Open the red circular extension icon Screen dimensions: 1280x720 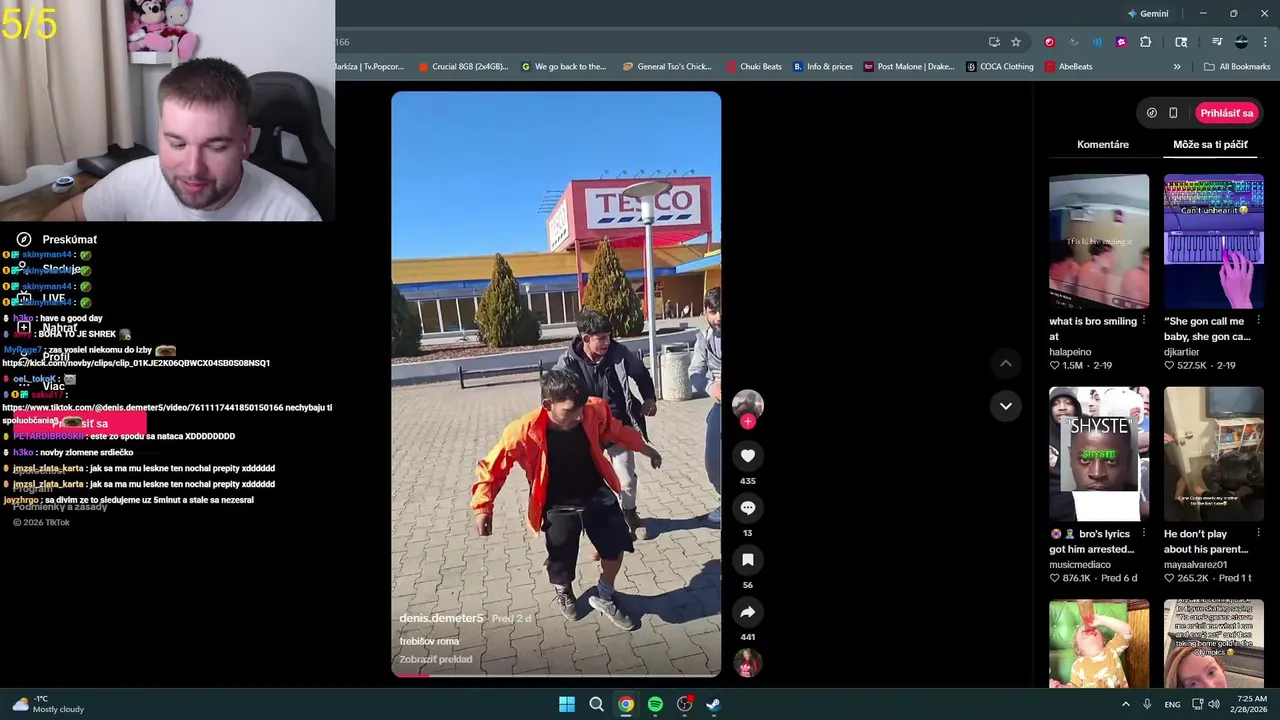(x=1049, y=42)
